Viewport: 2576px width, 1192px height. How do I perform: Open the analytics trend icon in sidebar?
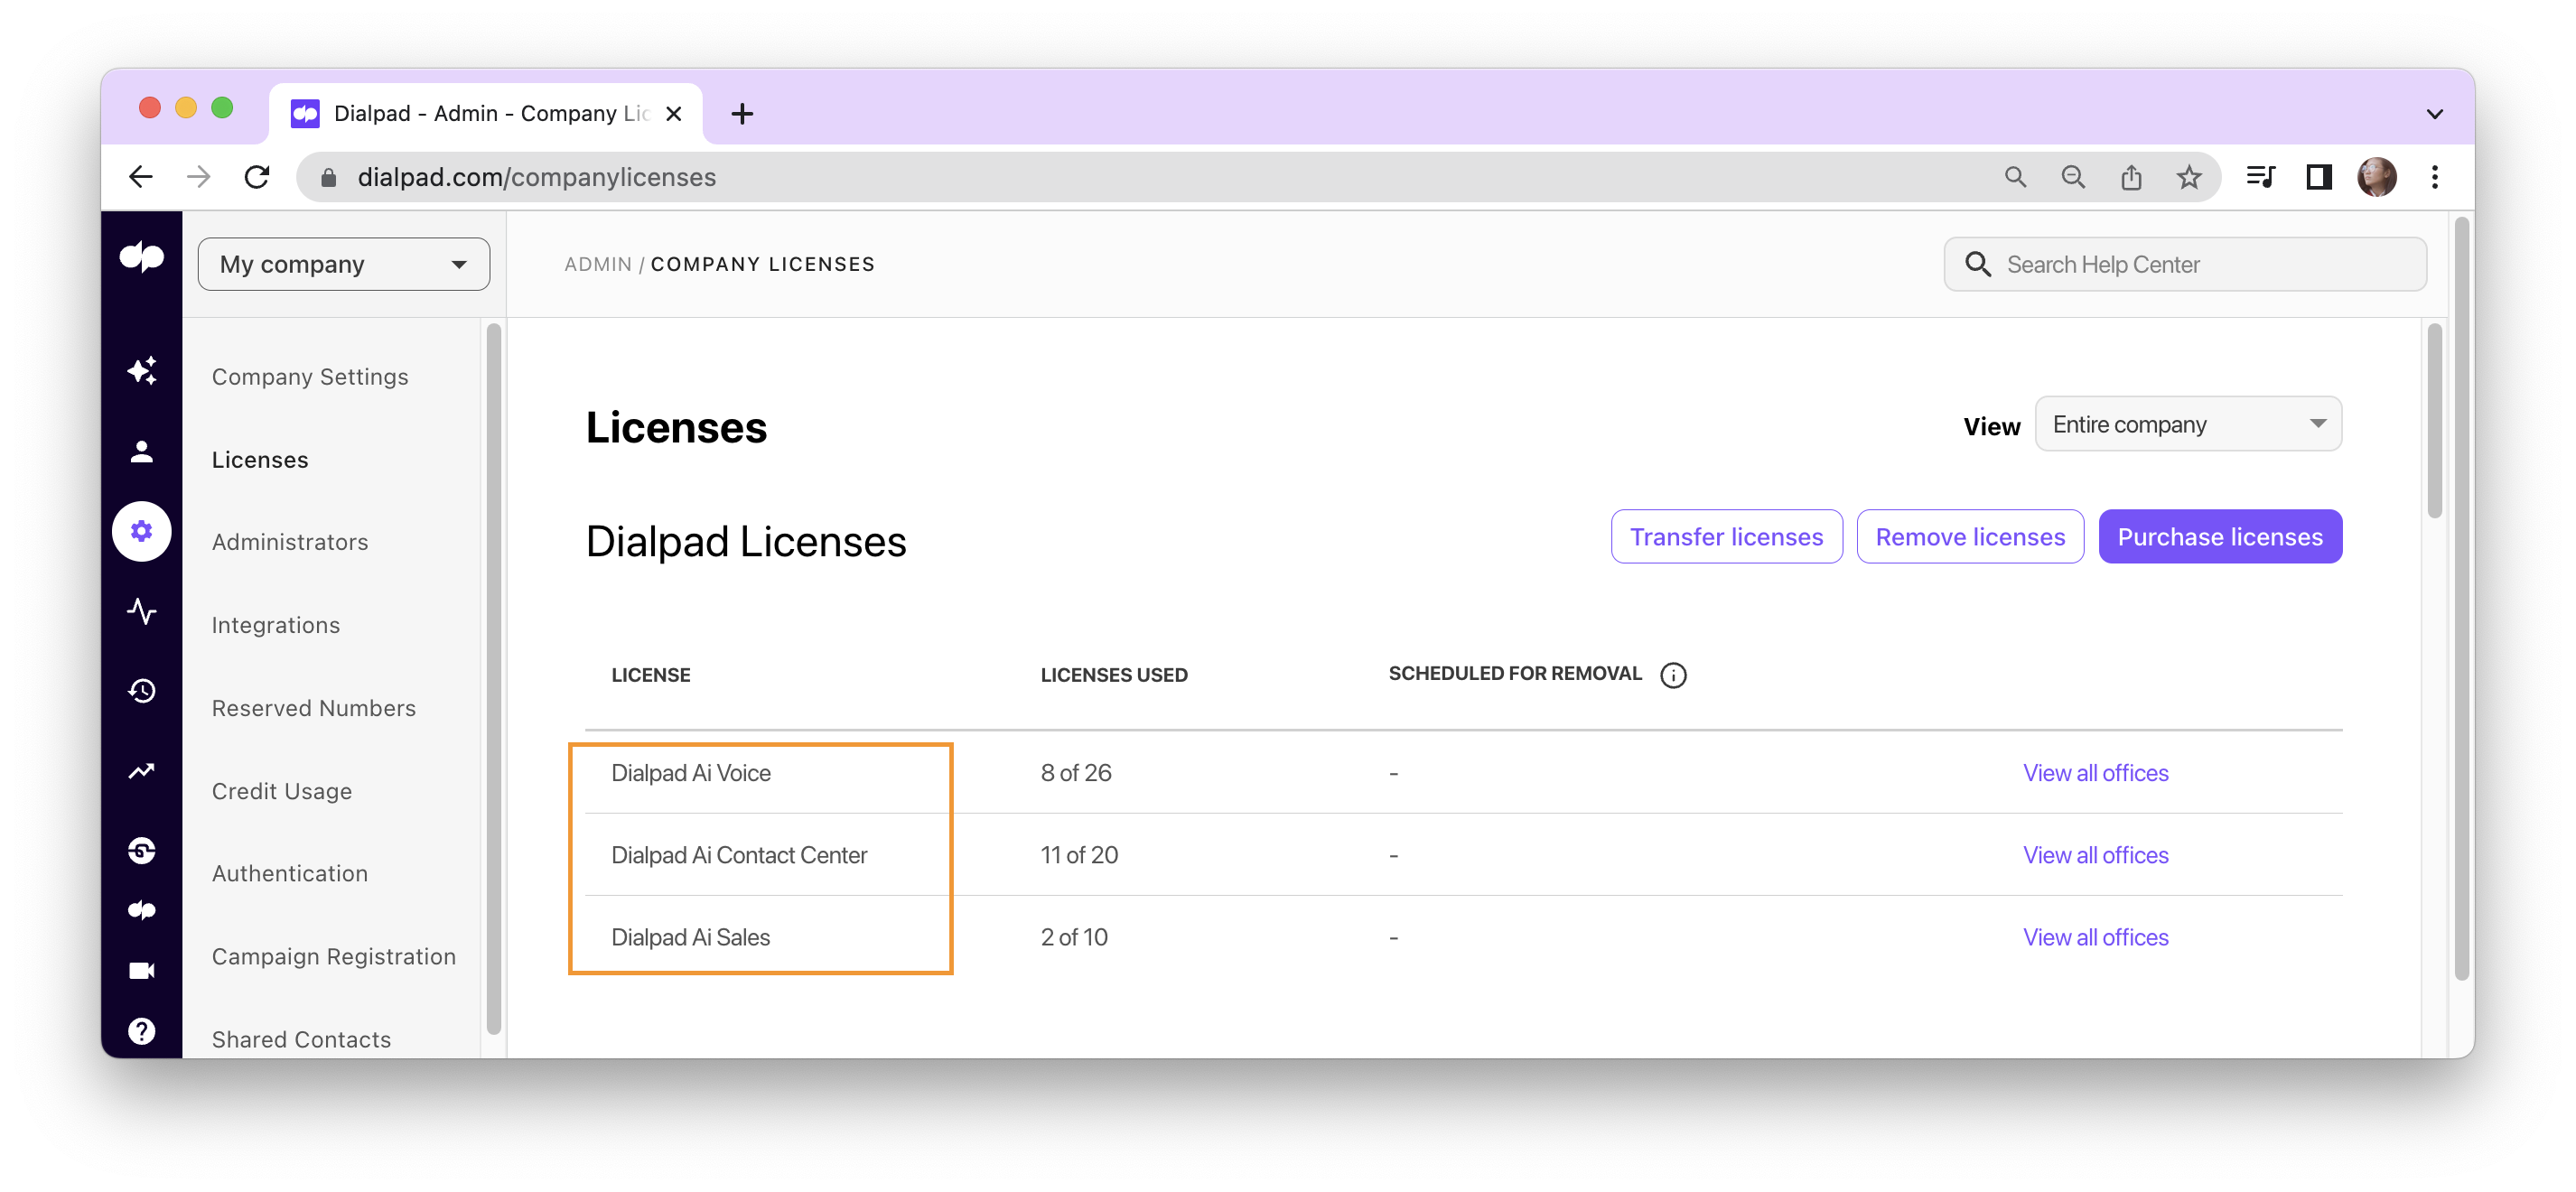click(x=141, y=771)
